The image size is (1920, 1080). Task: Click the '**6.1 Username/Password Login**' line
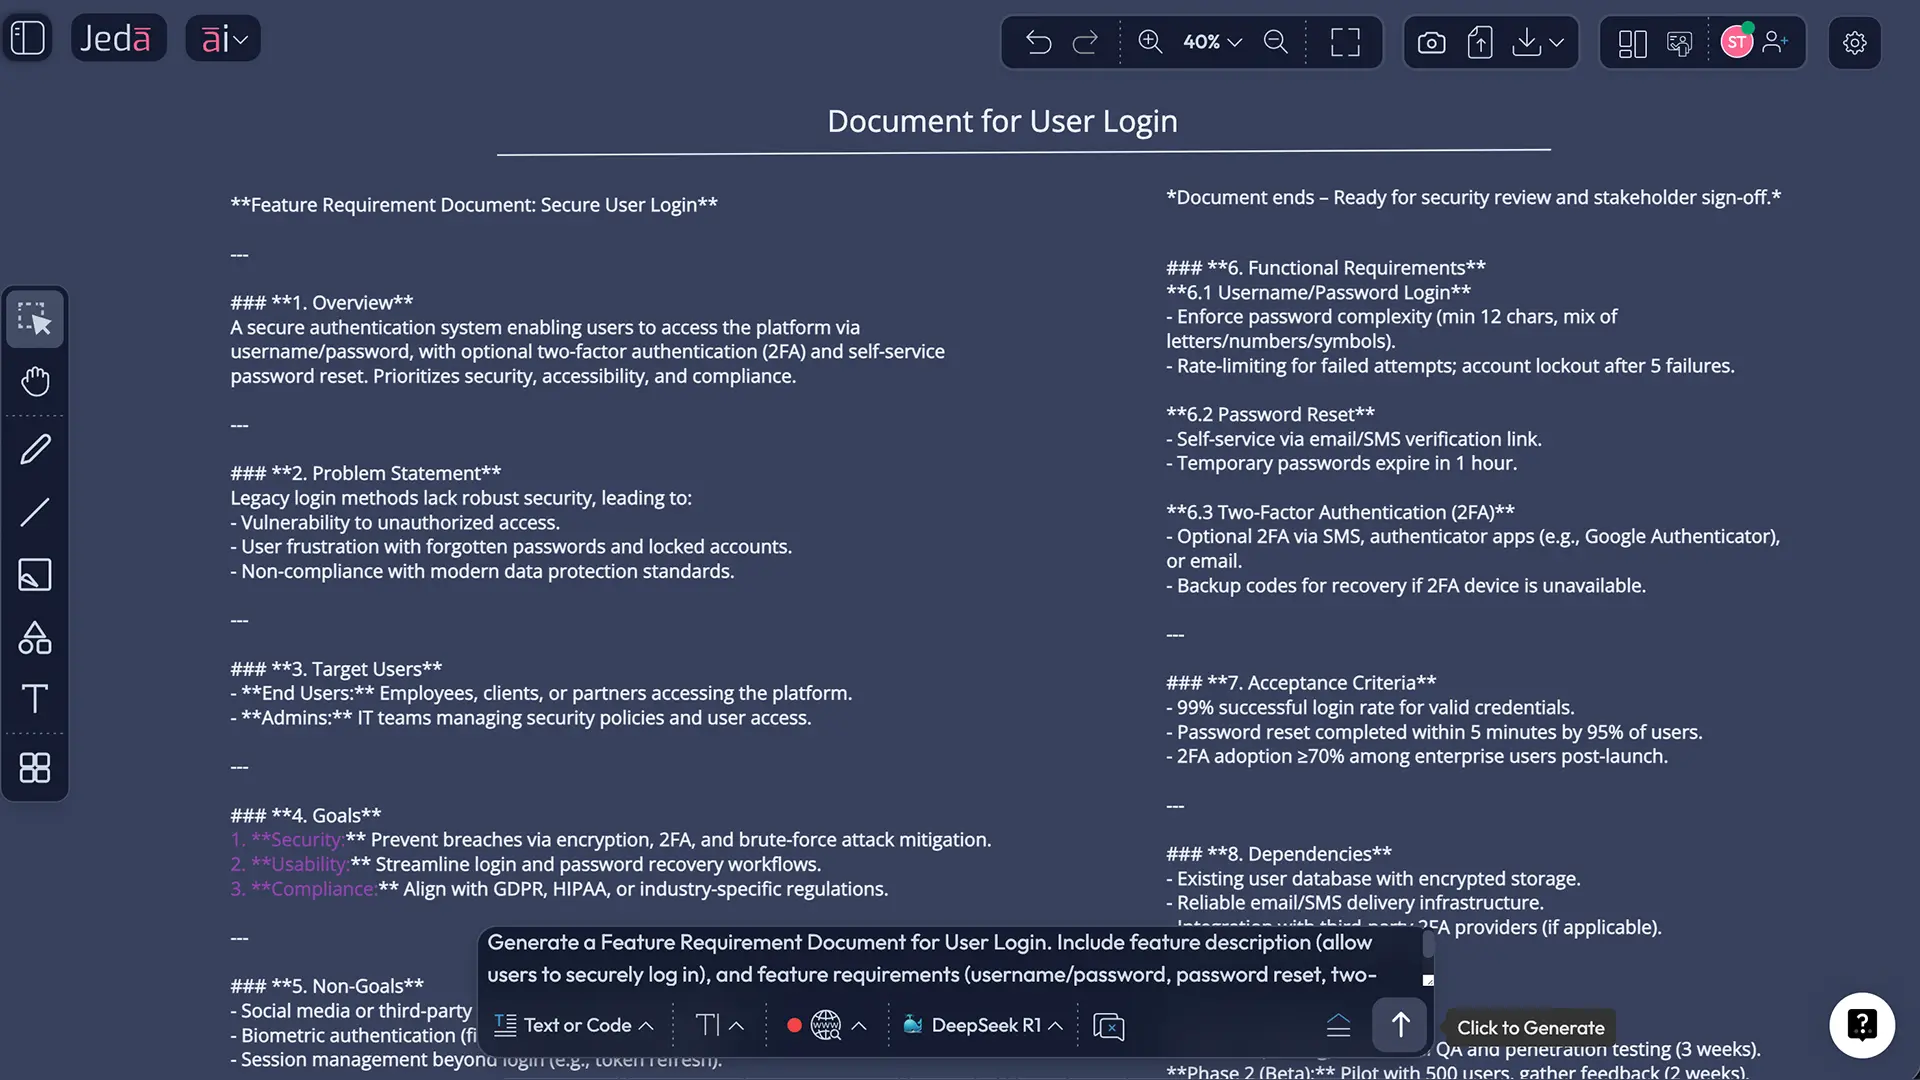(1318, 292)
